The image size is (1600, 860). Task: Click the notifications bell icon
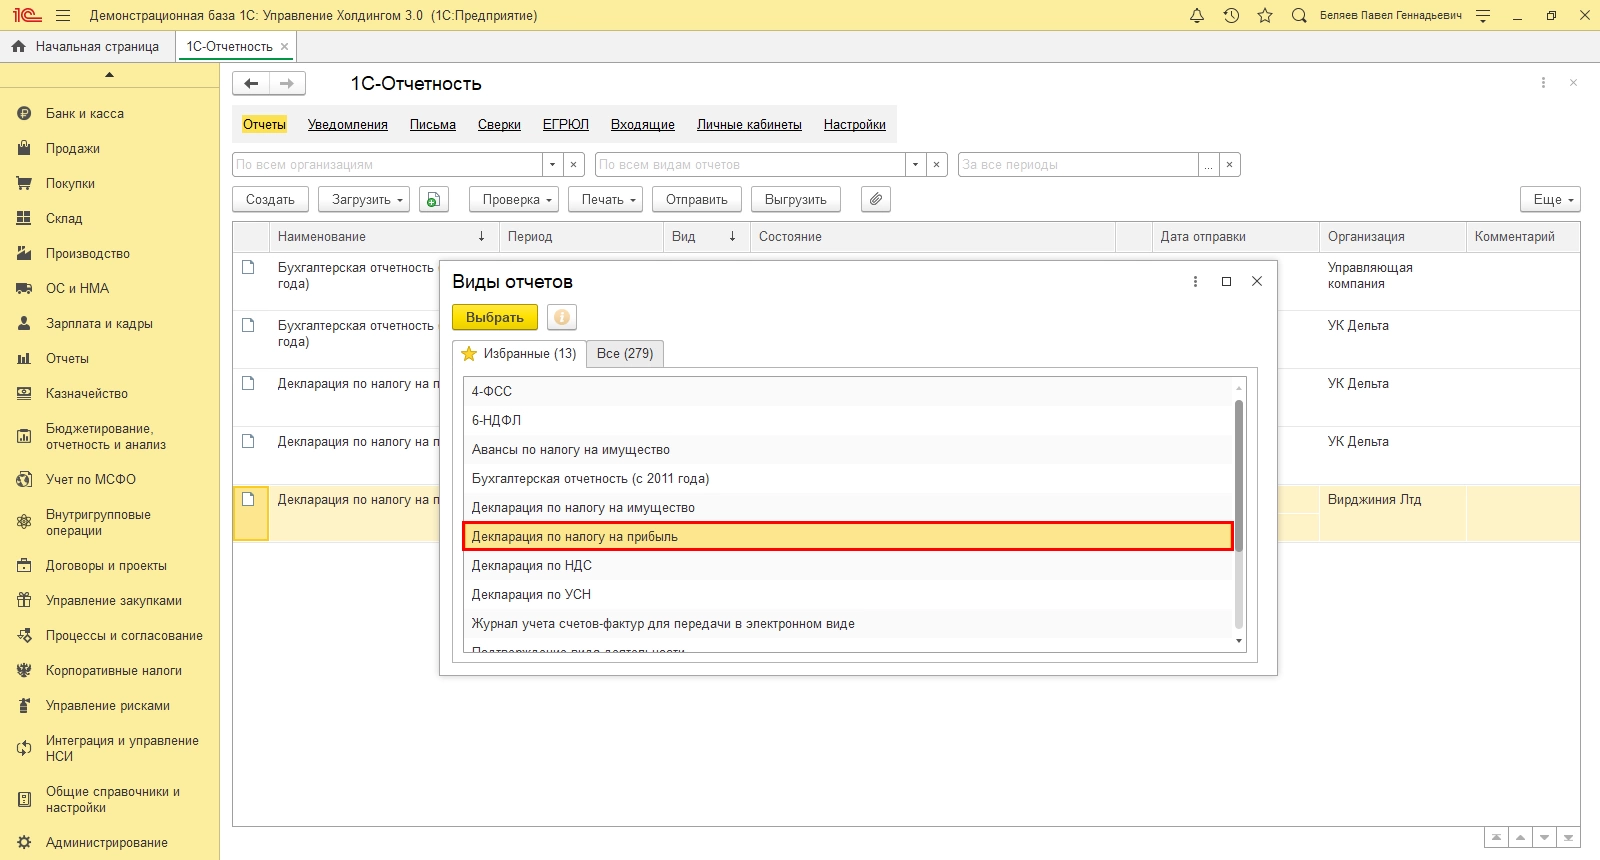point(1196,15)
